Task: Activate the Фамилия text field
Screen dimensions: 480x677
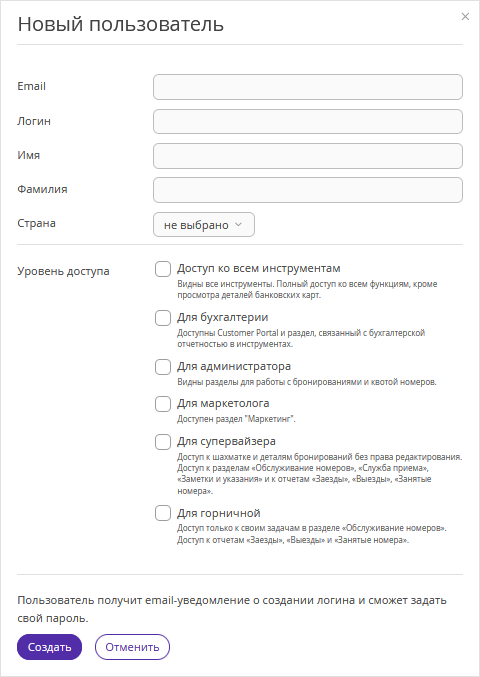Action: click(308, 190)
